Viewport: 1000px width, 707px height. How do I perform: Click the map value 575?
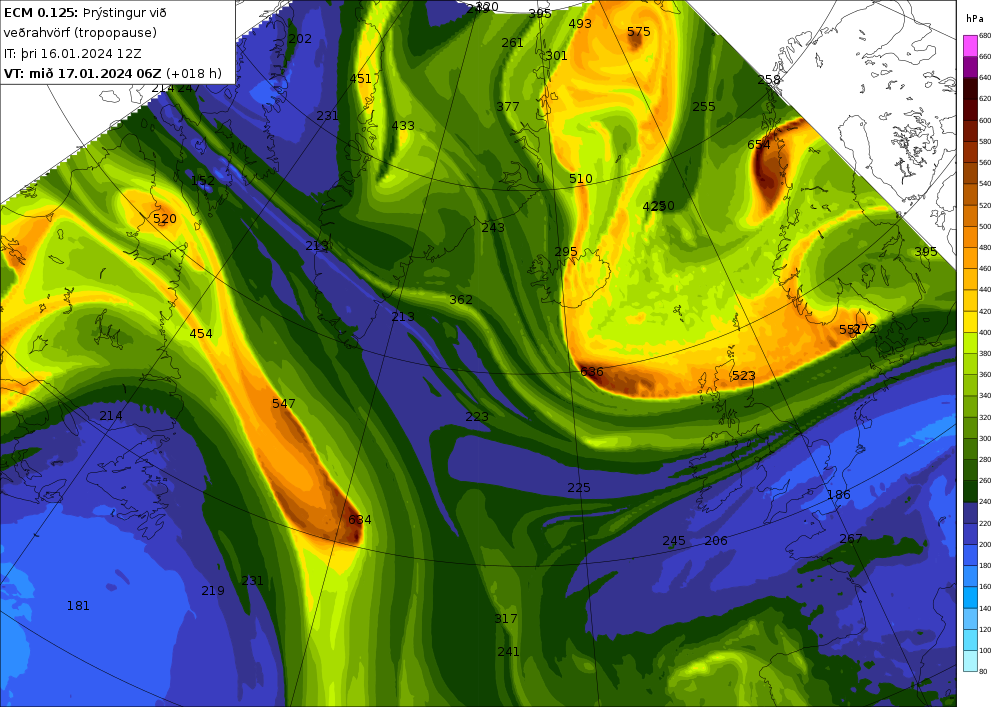pos(638,31)
